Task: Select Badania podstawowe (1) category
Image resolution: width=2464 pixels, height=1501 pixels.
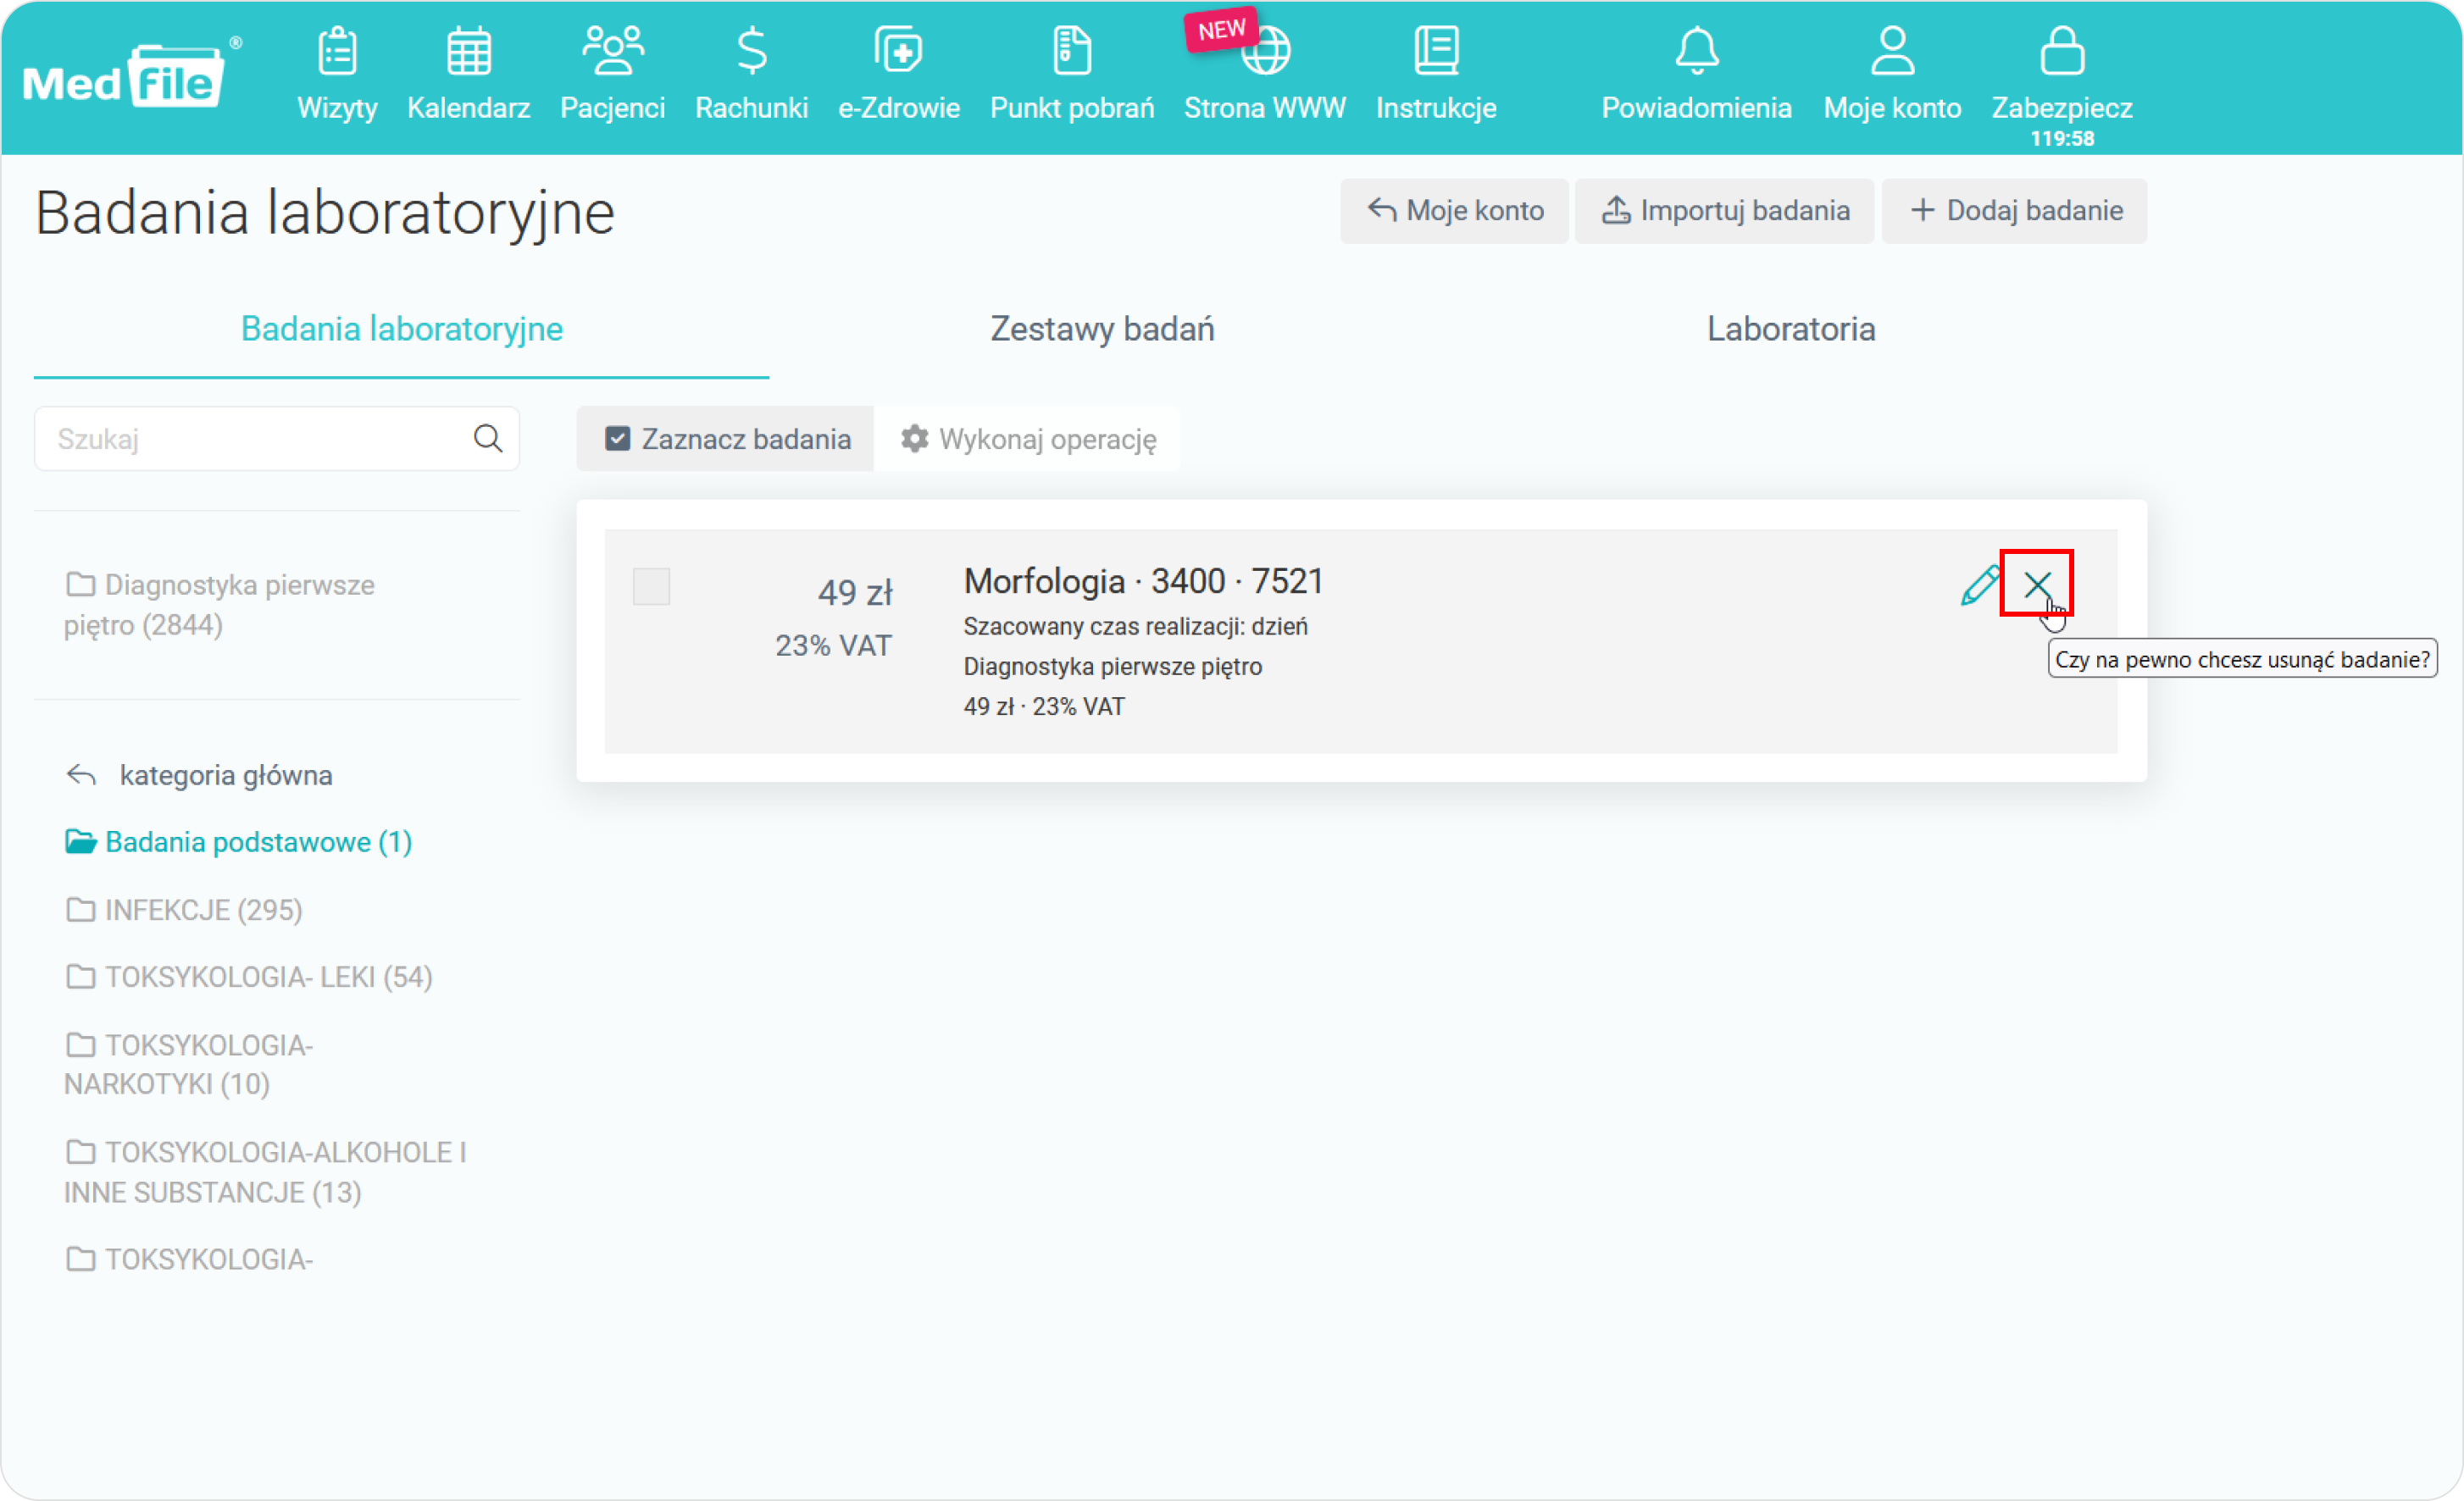Action: 238,842
